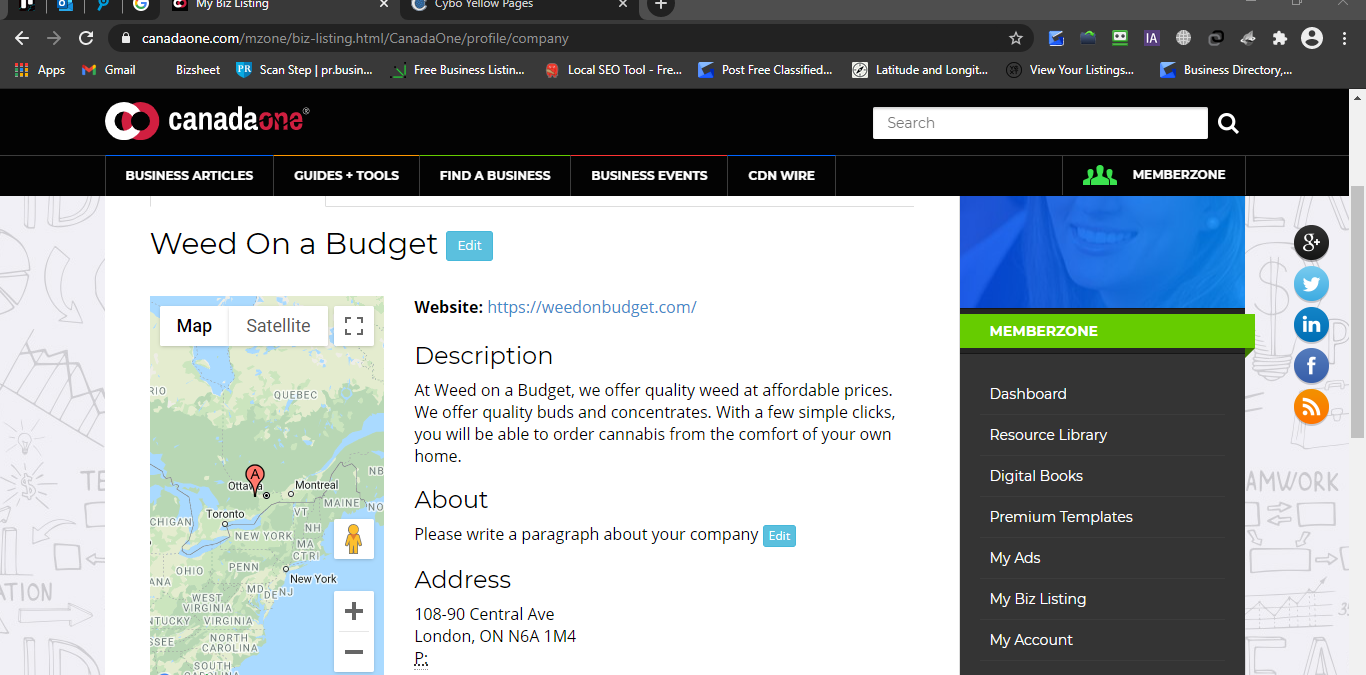Open CDN Wire menu

pyautogui.click(x=781, y=175)
